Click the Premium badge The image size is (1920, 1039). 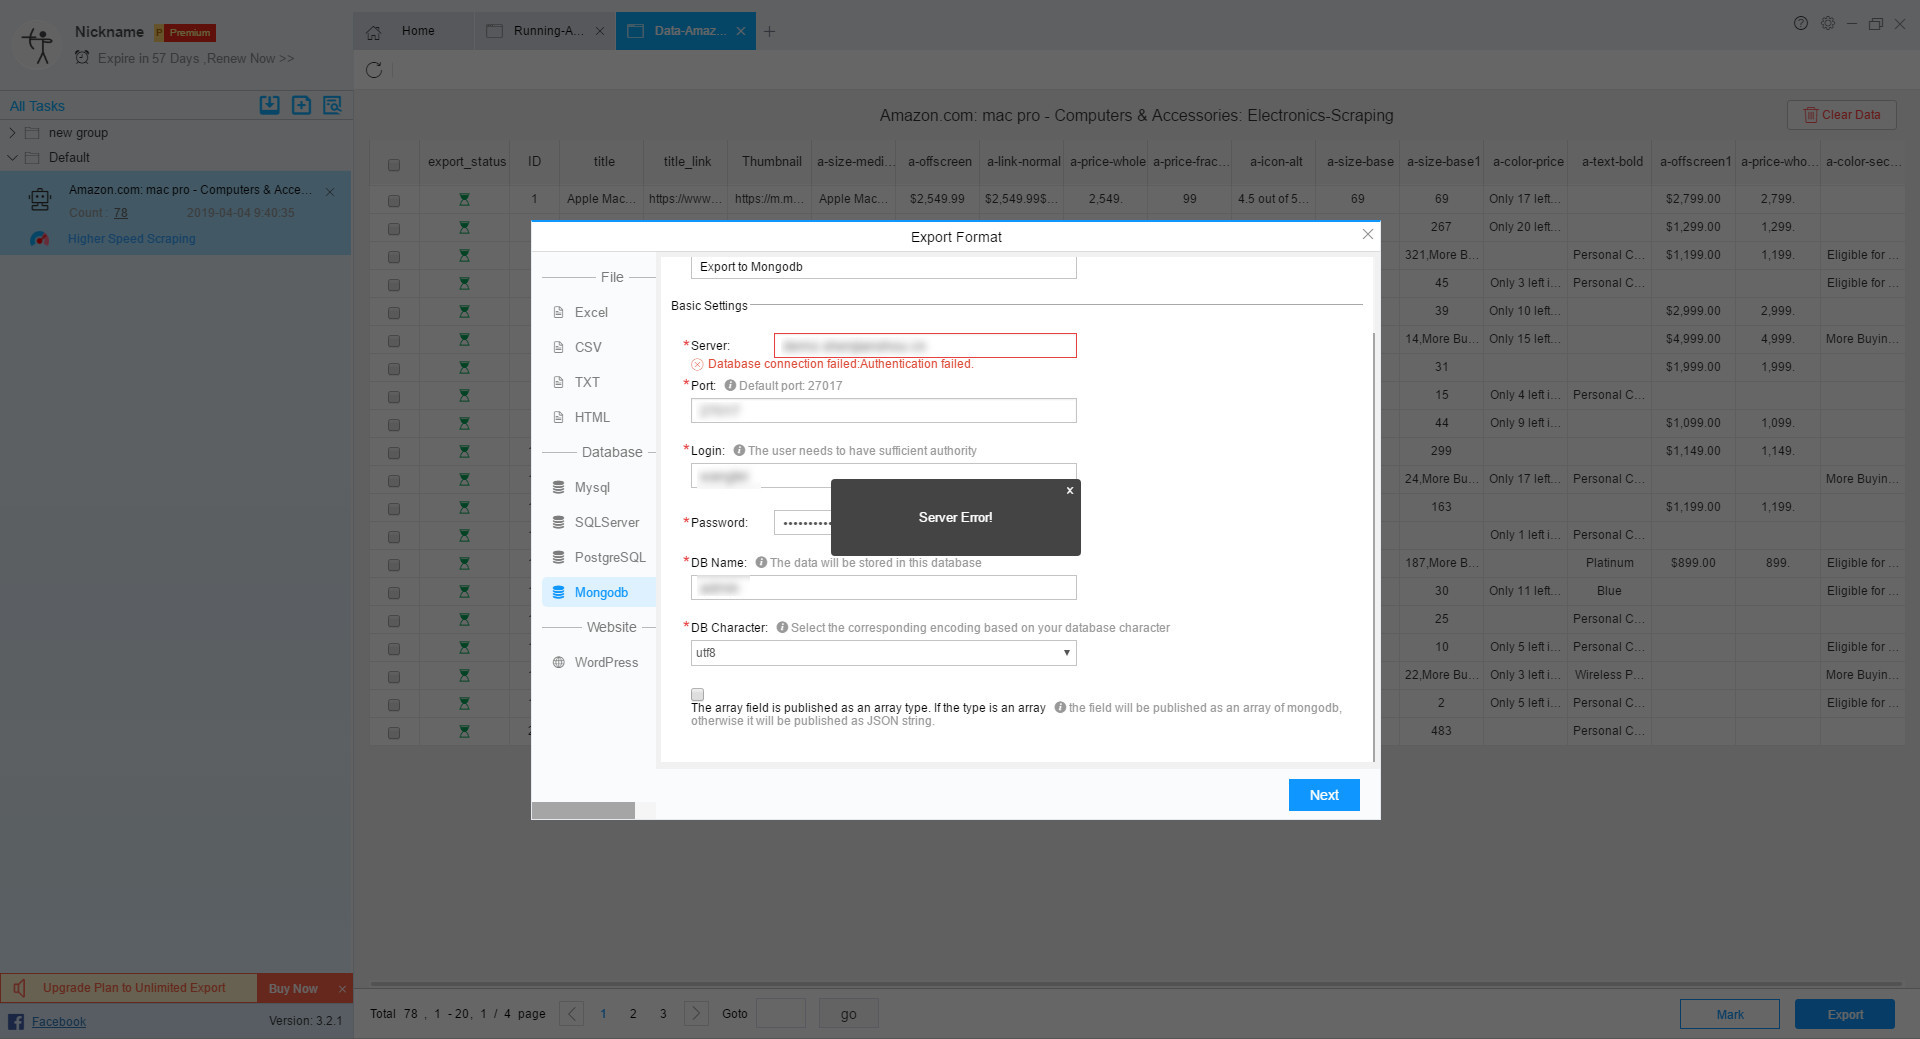click(x=186, y=32)
